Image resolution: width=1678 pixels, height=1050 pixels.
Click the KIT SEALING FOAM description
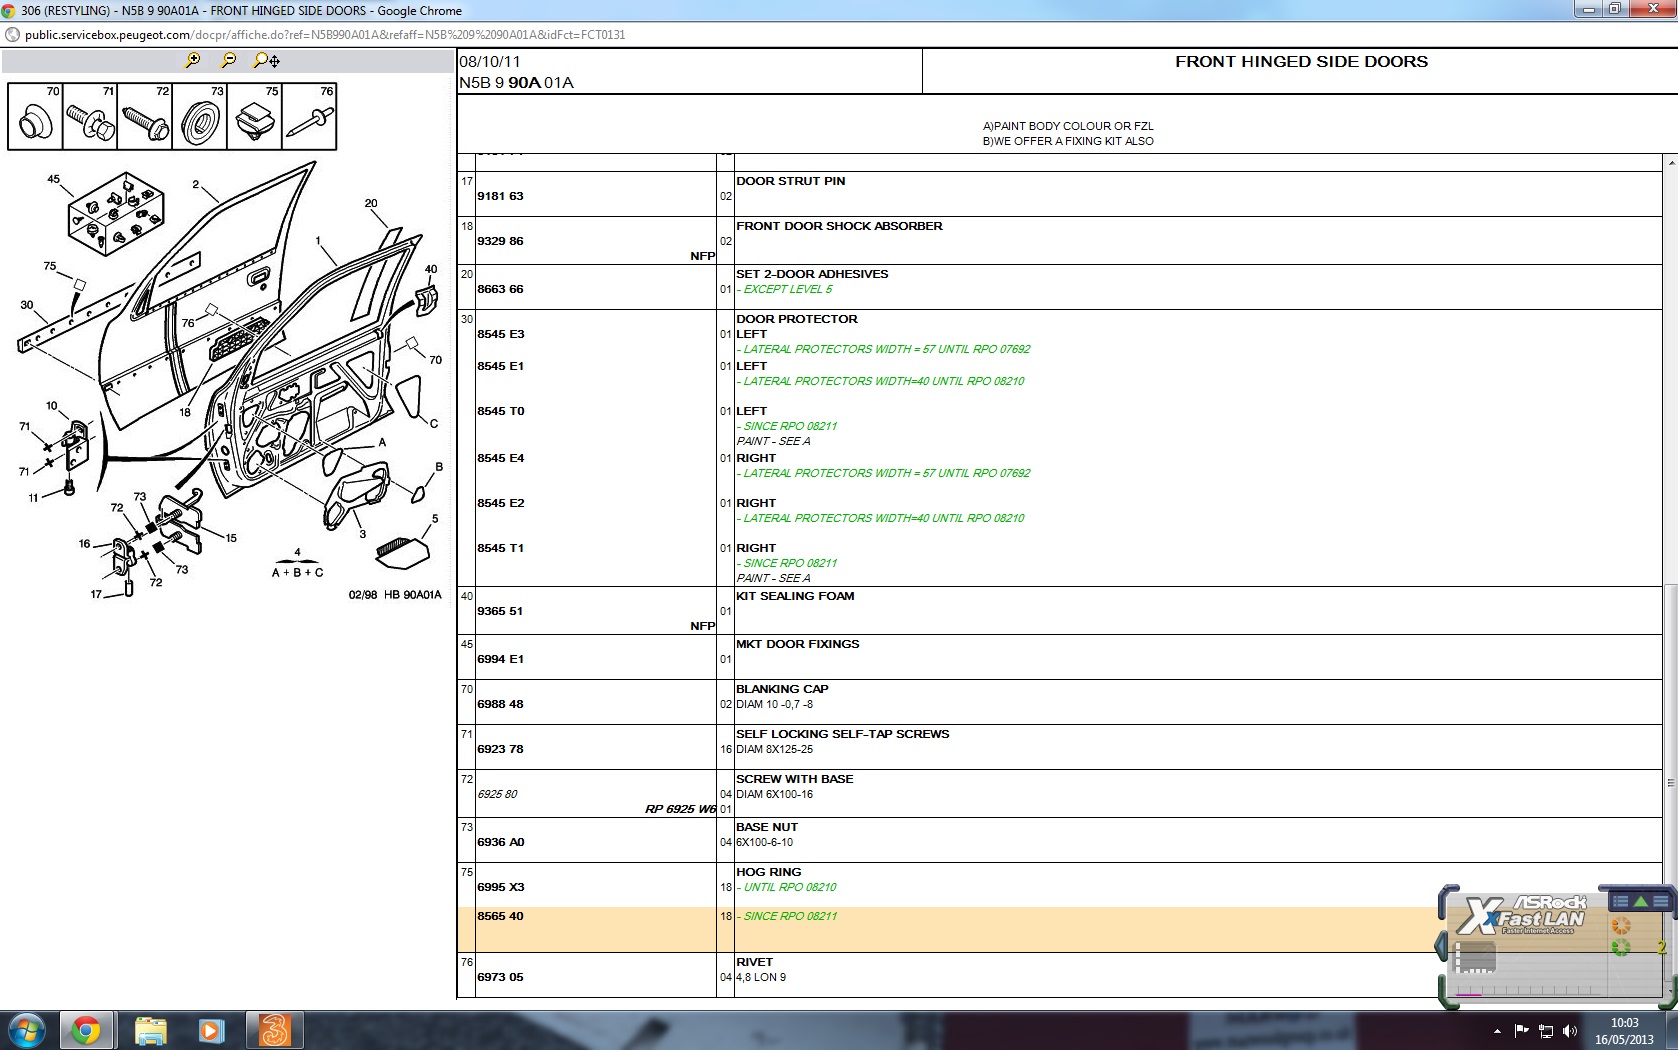click(x=795, y=596)
